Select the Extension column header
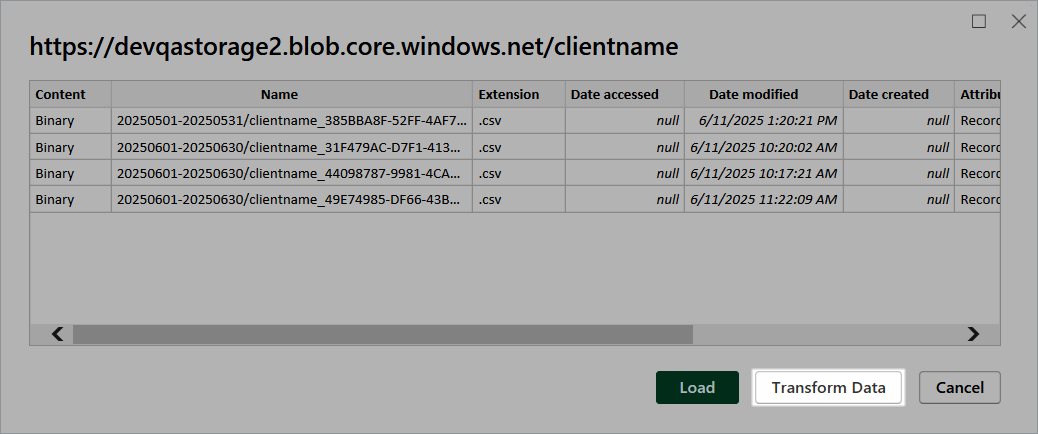Viewport: 1038px width, 434px height. click(519, 95)
